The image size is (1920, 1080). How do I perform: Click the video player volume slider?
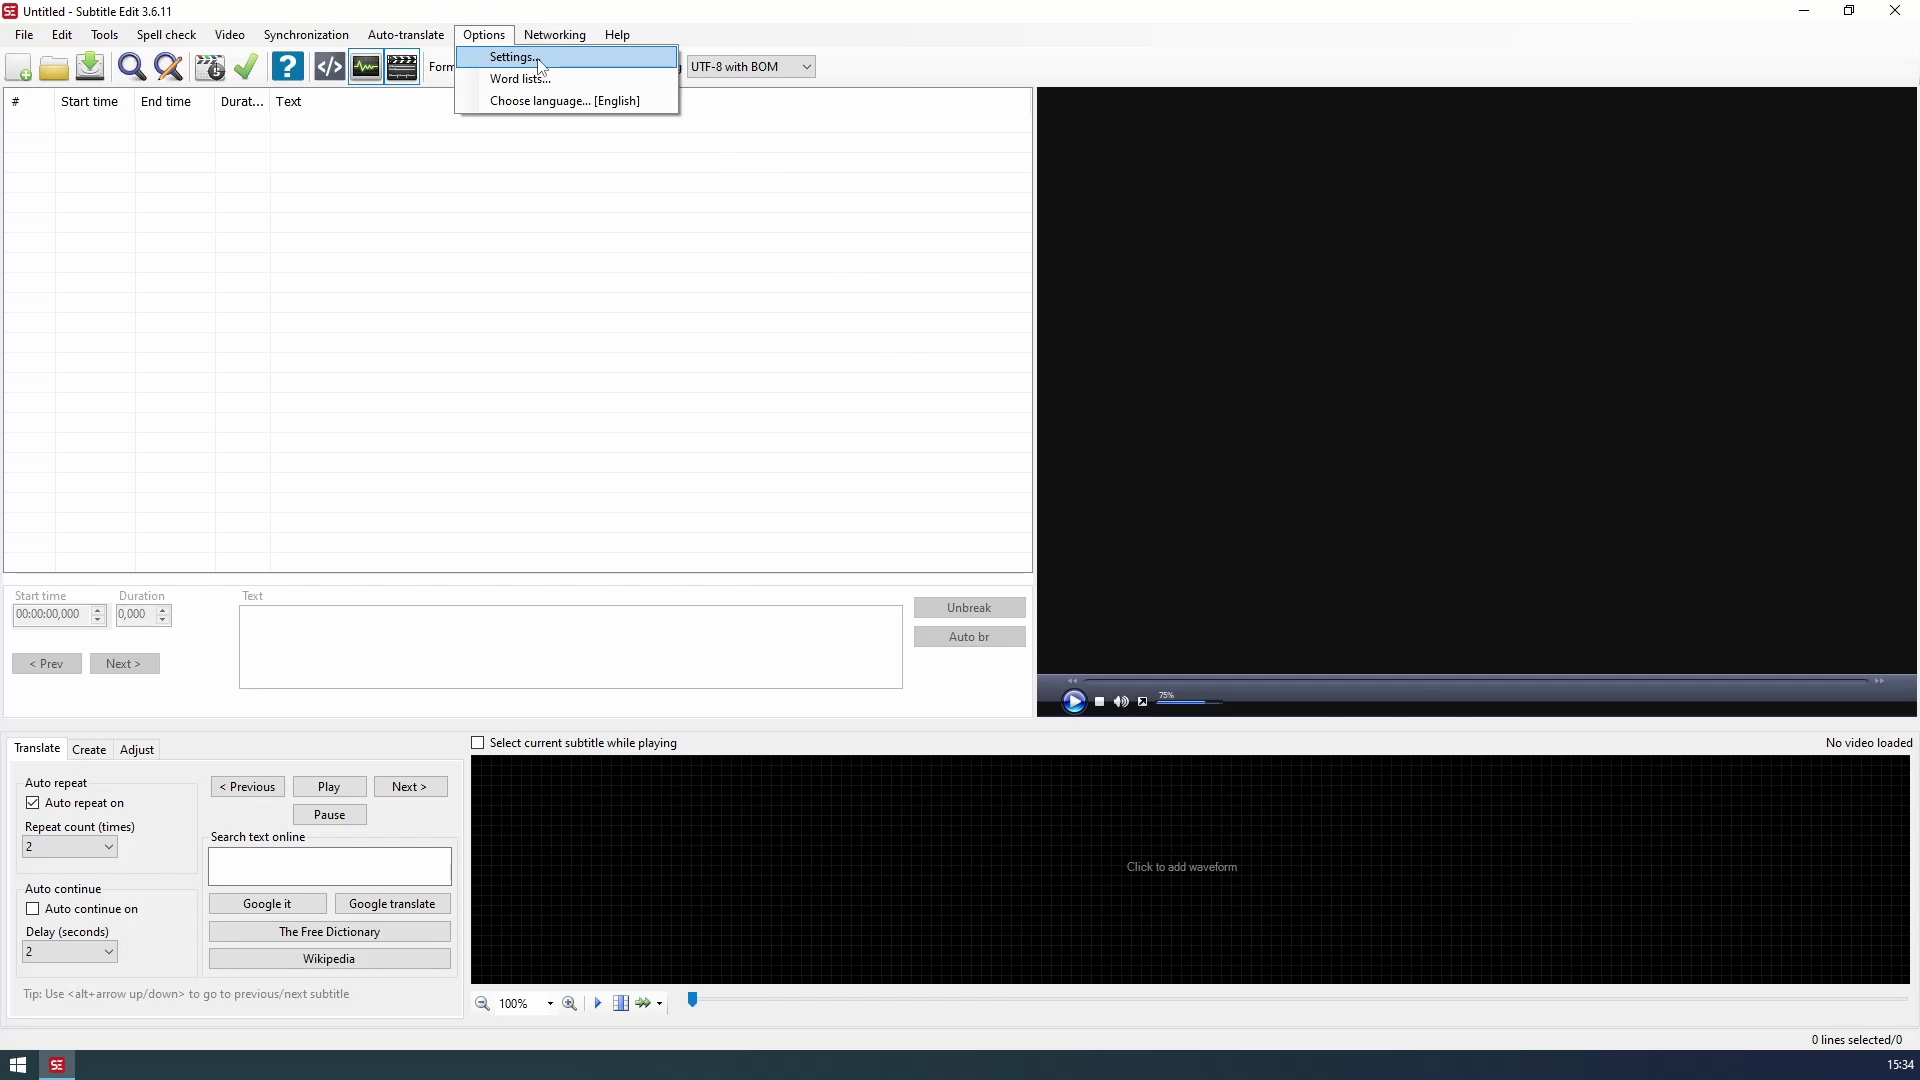coord(1188,702)
